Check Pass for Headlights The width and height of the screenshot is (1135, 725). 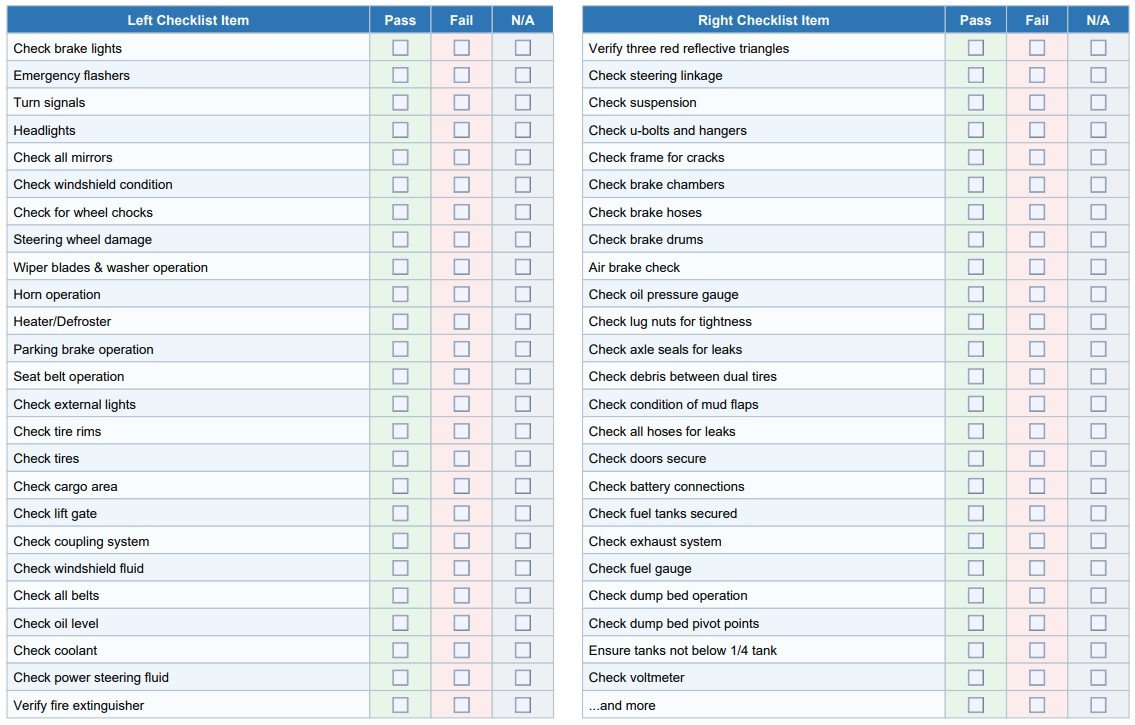coord(400,129)
